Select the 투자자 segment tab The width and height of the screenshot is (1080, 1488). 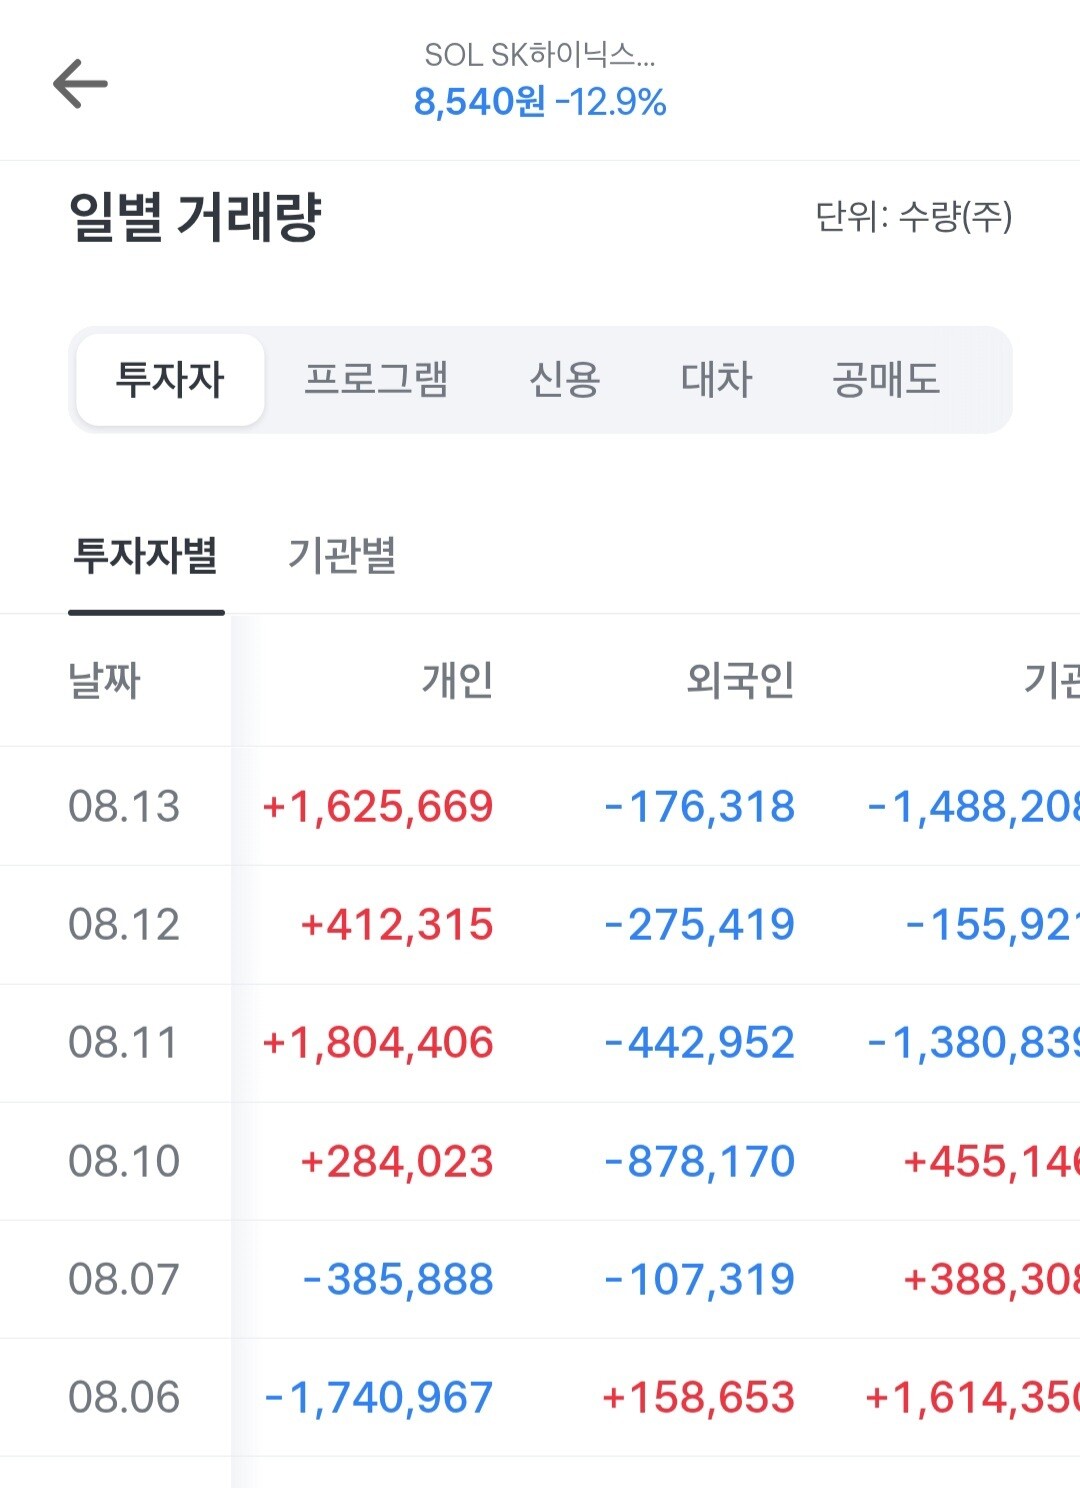(170, 380)
